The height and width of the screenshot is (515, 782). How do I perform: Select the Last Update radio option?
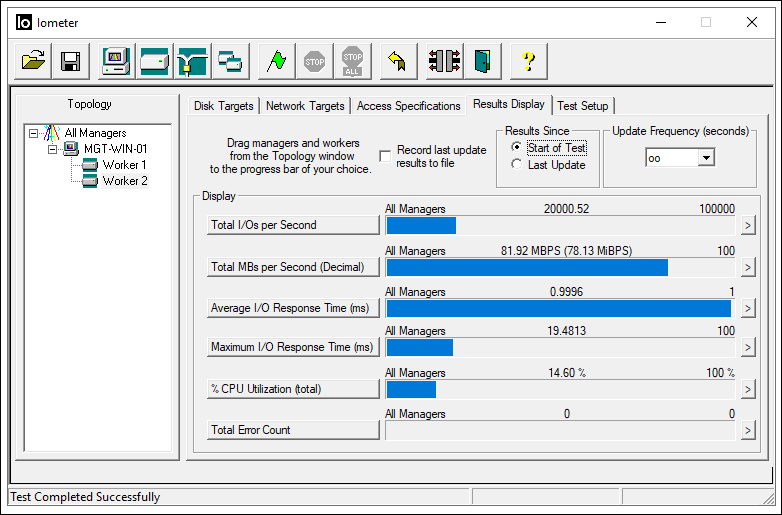517,165
